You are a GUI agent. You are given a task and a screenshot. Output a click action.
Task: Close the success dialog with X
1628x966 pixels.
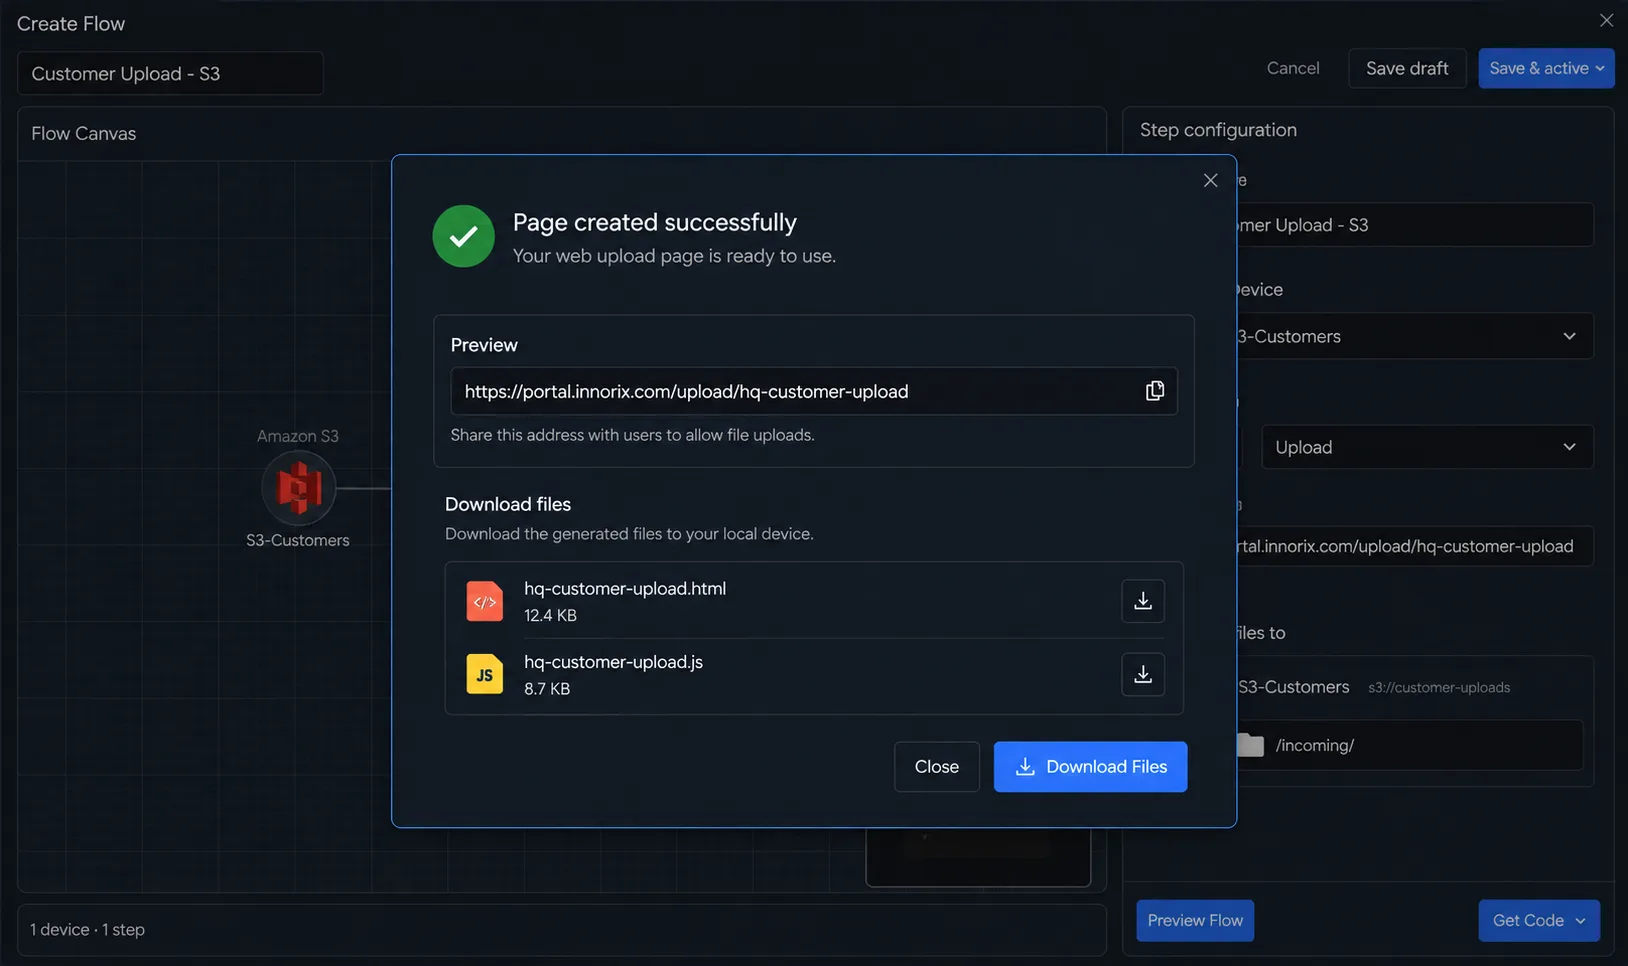click(x=1210, y=180)
